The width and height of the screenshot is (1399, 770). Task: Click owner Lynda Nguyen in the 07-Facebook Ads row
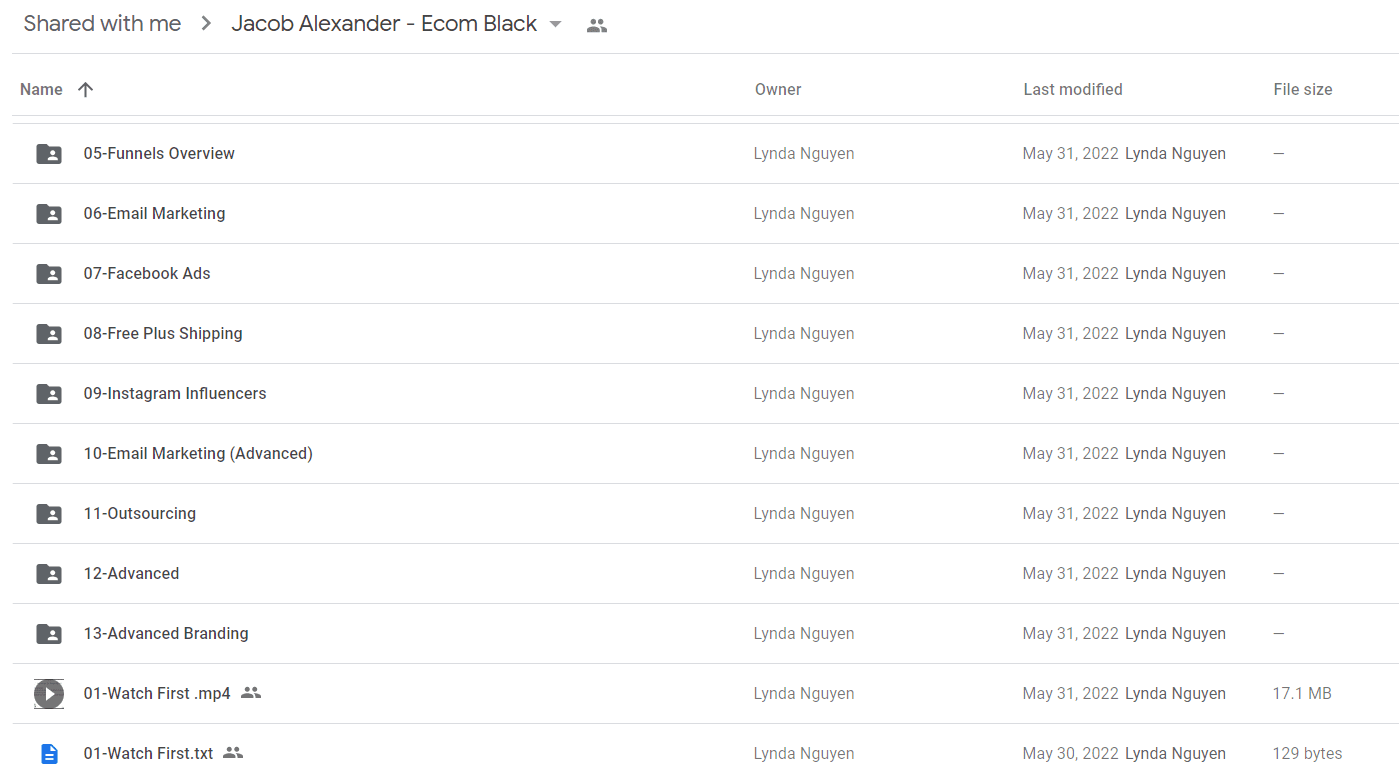pos(804,273)
